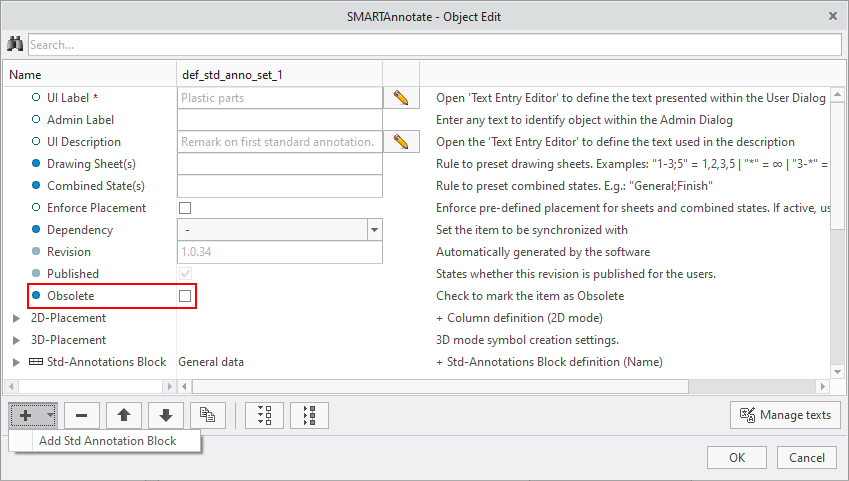Click left arrow of Name column scrollbar
This screenshot has height=481, width=849.
(11, 386)
